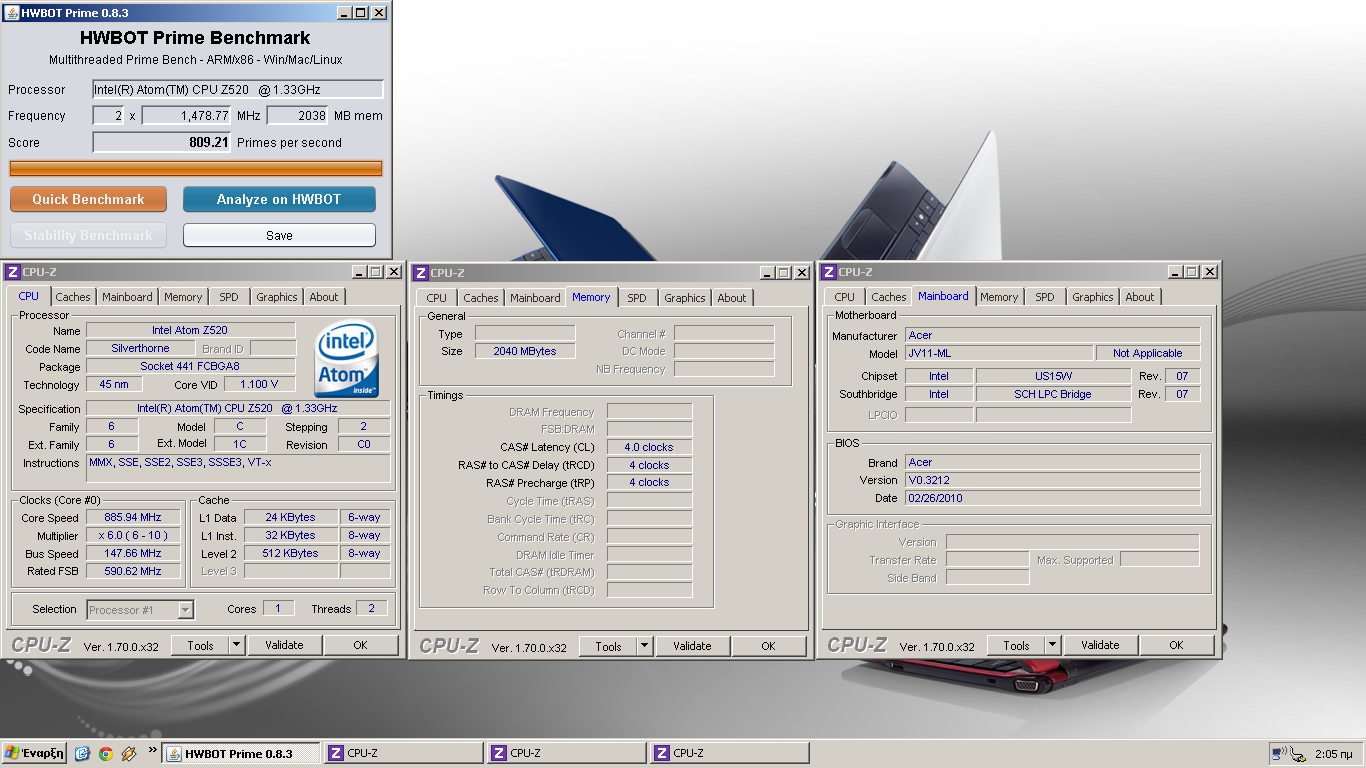Click the Z icon in the CPU tab CPU-Z window title bar

(13, 272)
